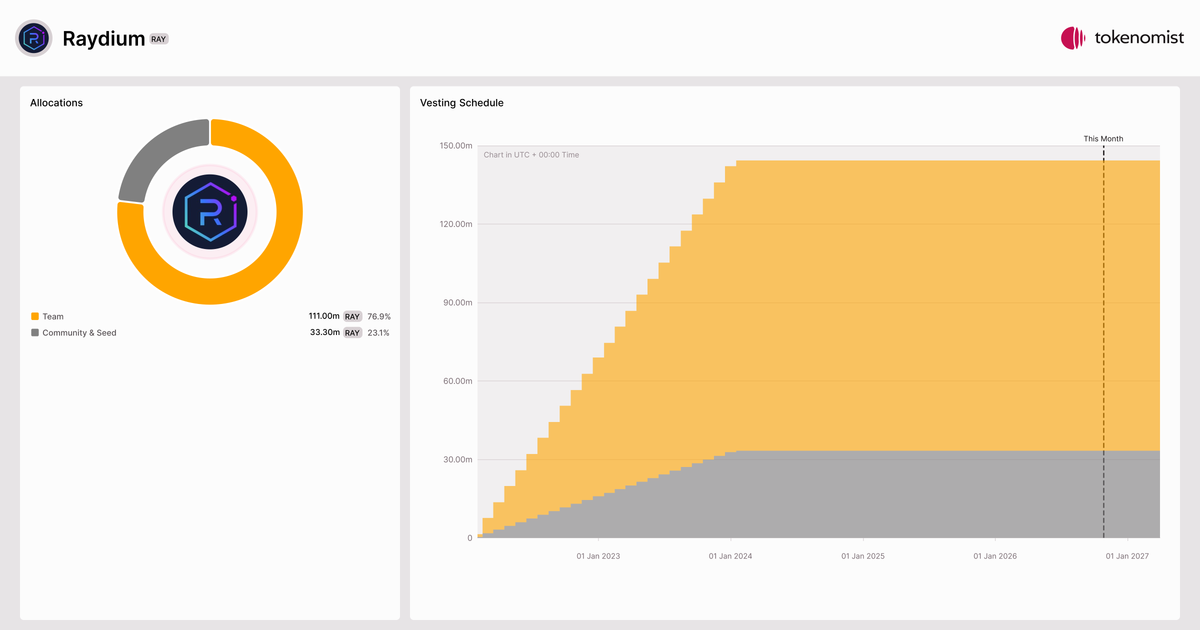1200x630 pixels.
Task: Click the "76.9%" percentage
Action: [x=378, y=316]
